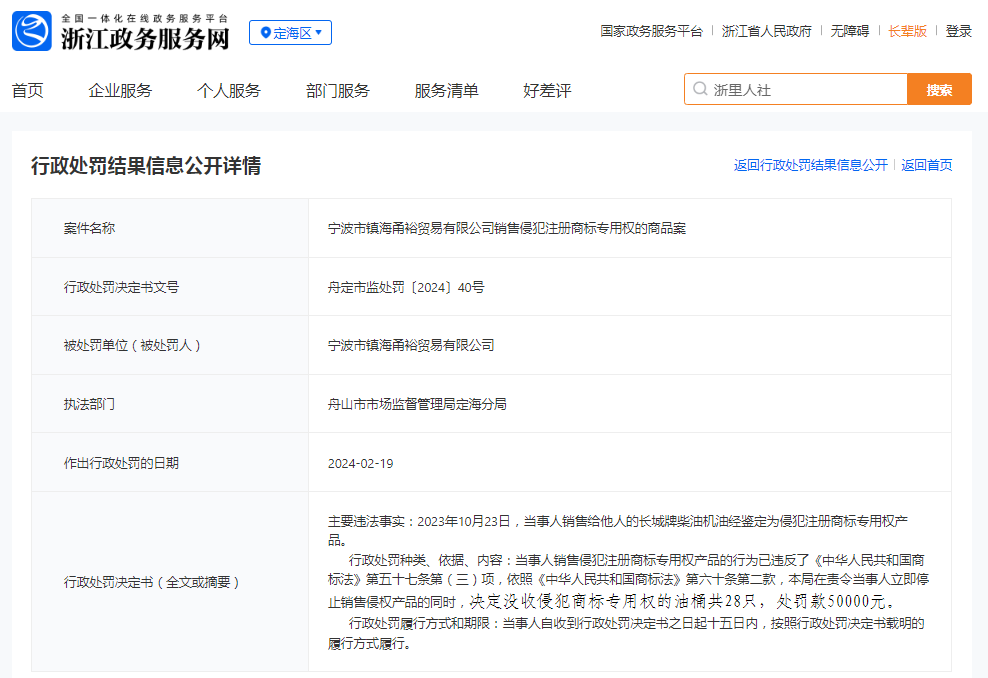Click the heading 行政处罚结果信息公开详情
Image resolution: width=988 pixels, height=678 pixels.
pyautogui.click(x=146, y=166)
